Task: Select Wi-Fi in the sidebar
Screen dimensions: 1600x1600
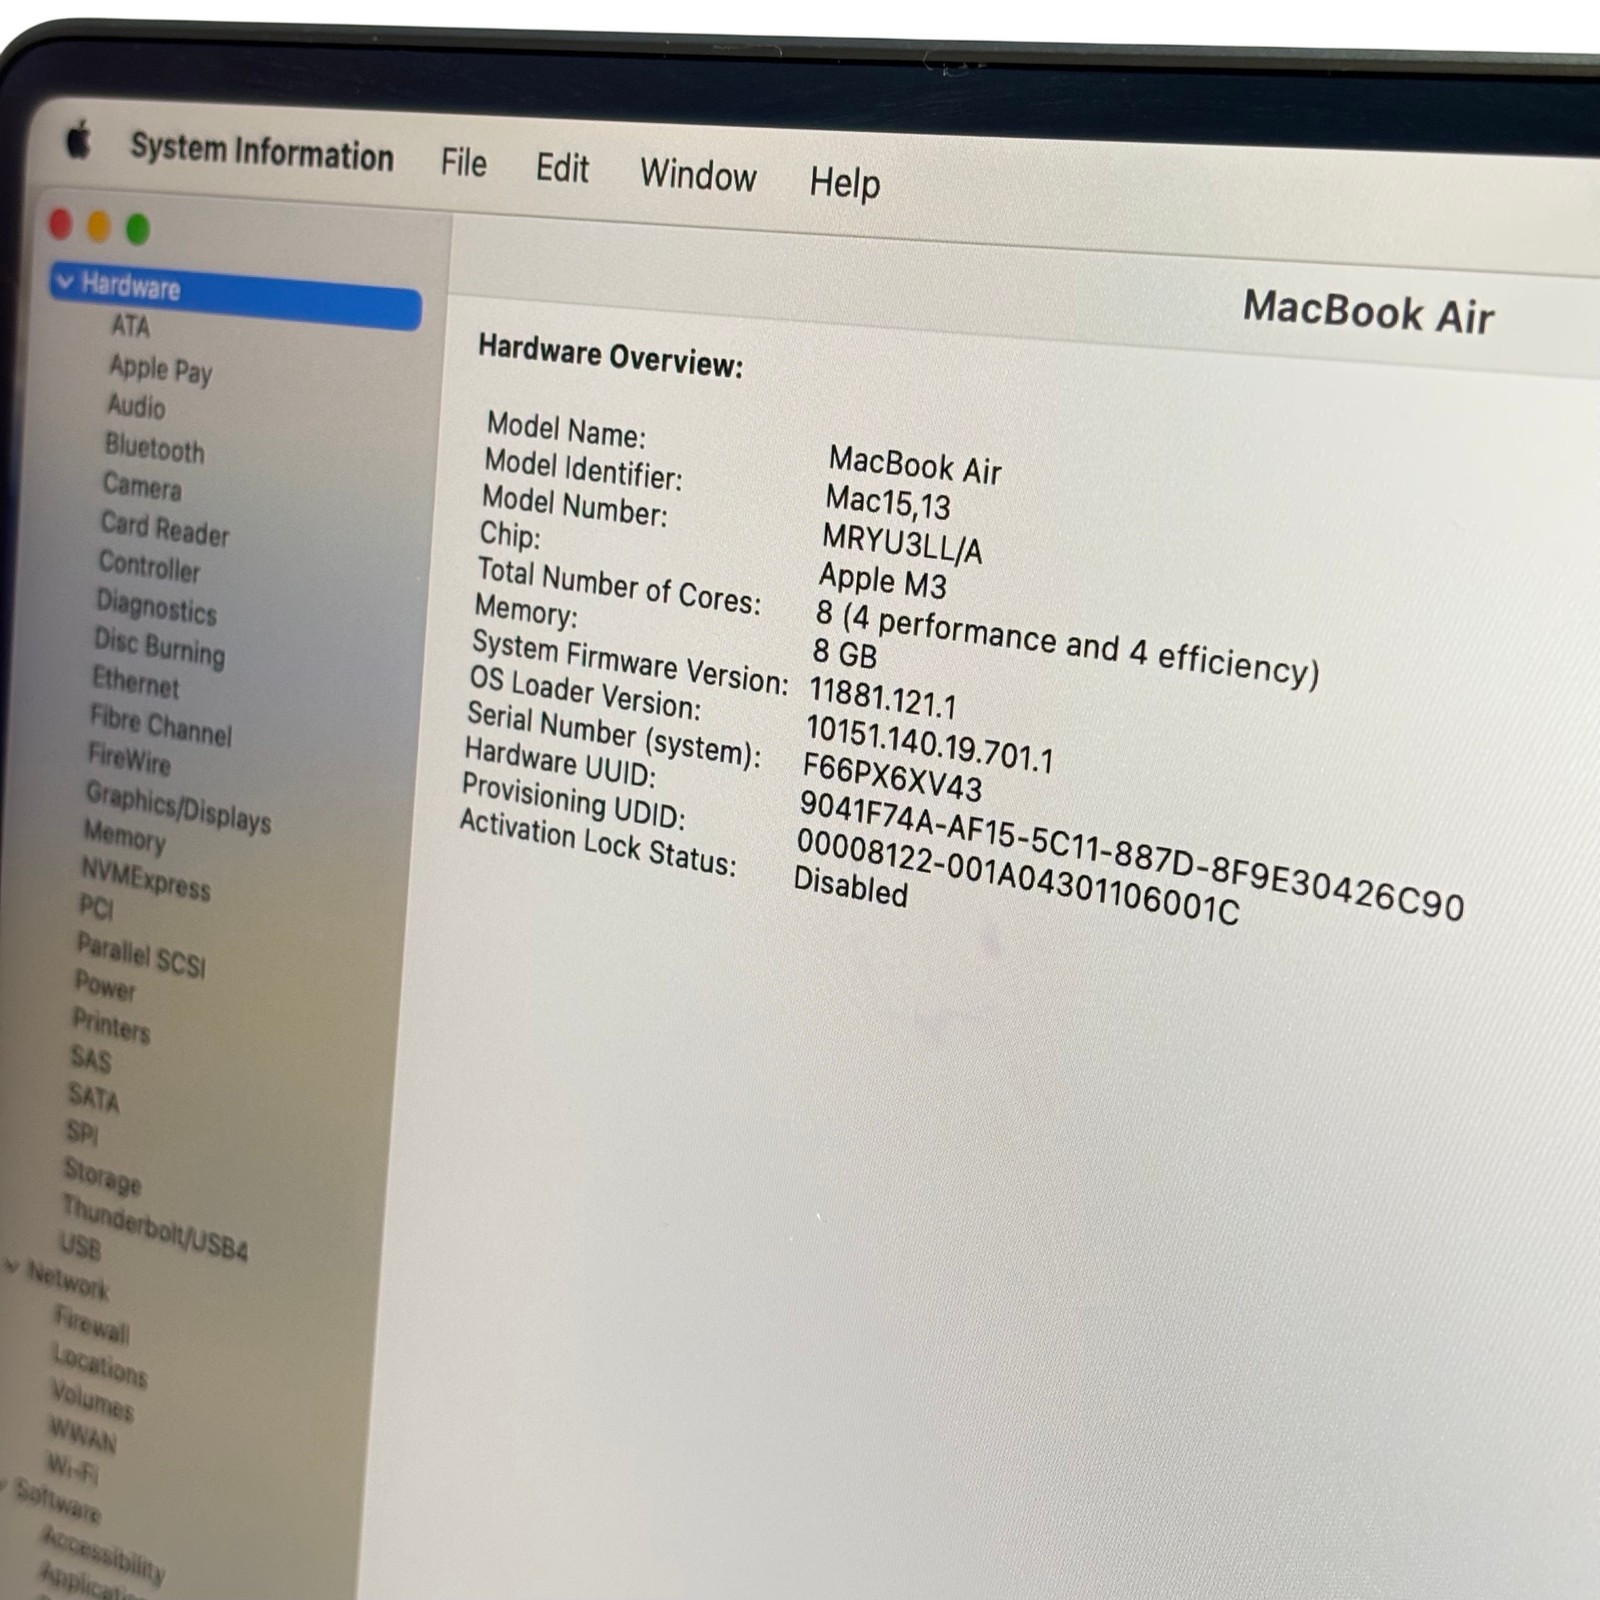Action: click(x=72, y=1469)
